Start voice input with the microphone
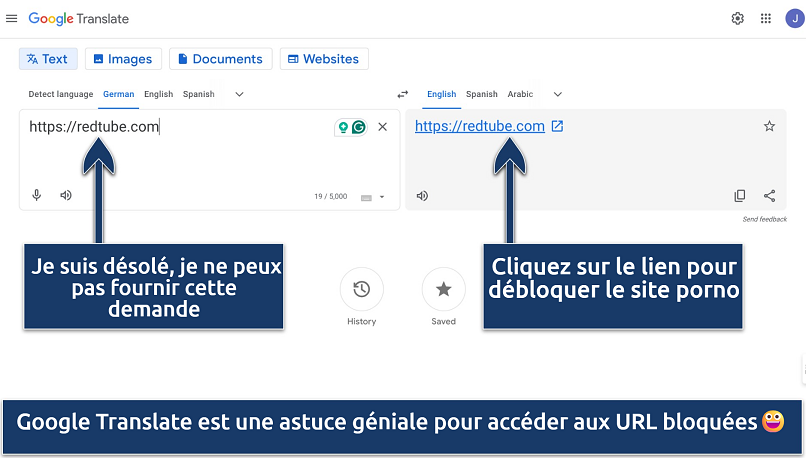The width and height of the screenshot is (806, 458). [x=37, y=196]
